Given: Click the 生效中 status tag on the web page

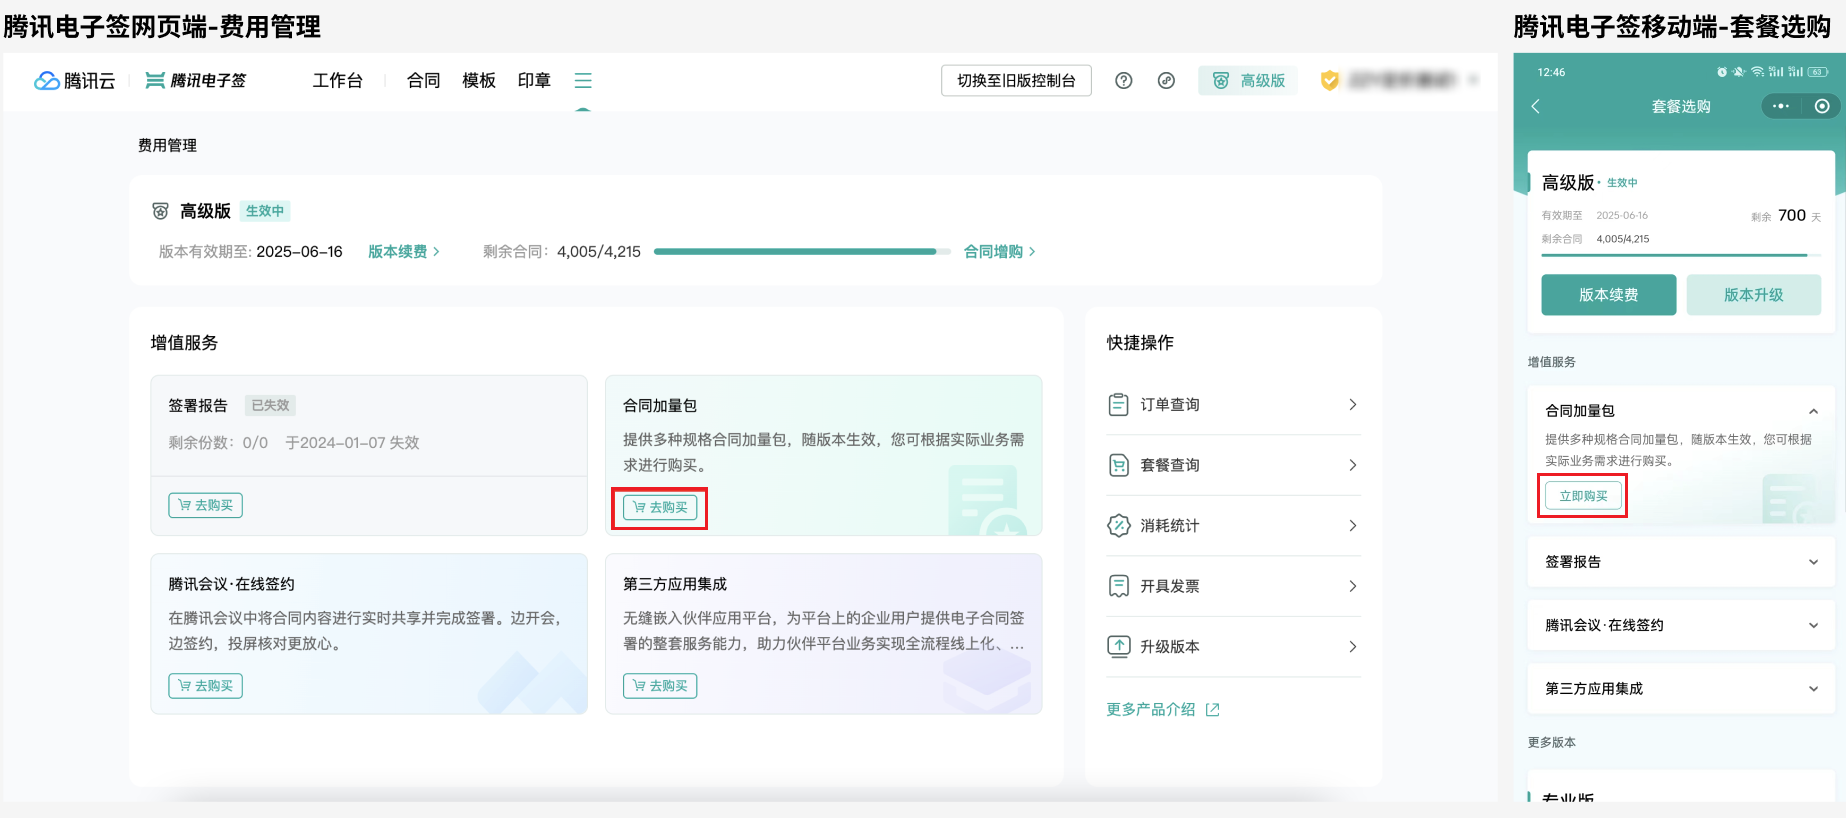Looking at the screenshot, I should click(x=265, y=211).
